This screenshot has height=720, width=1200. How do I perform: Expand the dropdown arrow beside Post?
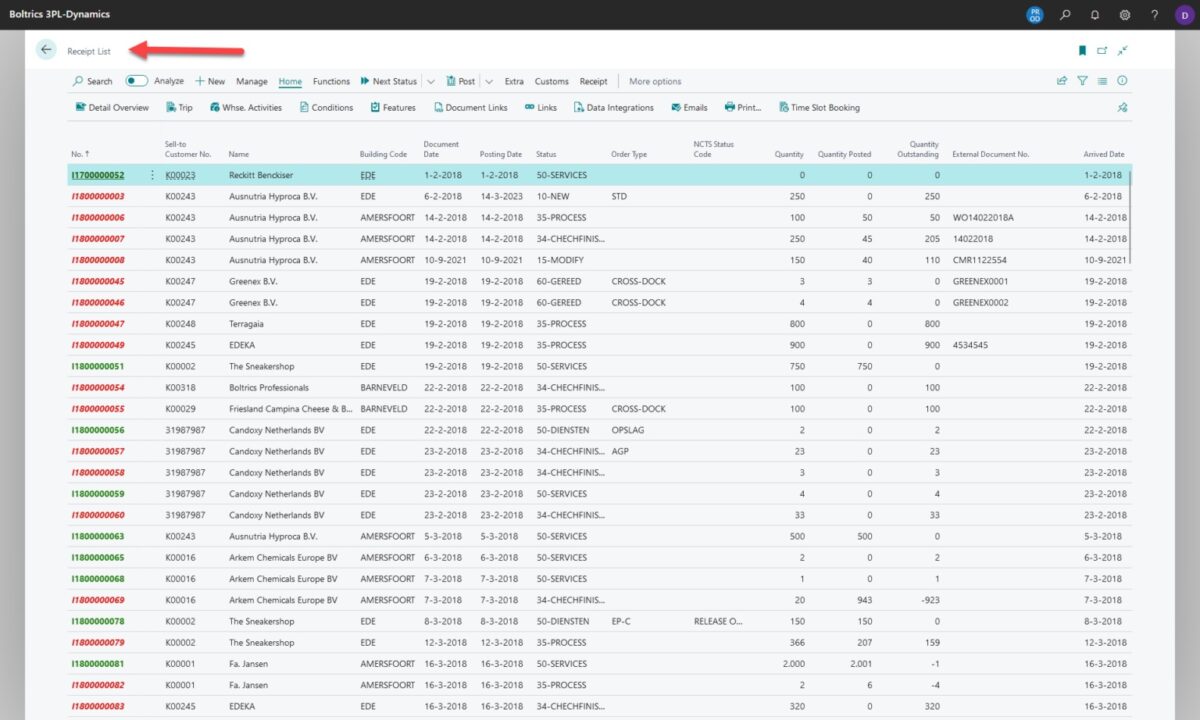[x=489, y=82]
